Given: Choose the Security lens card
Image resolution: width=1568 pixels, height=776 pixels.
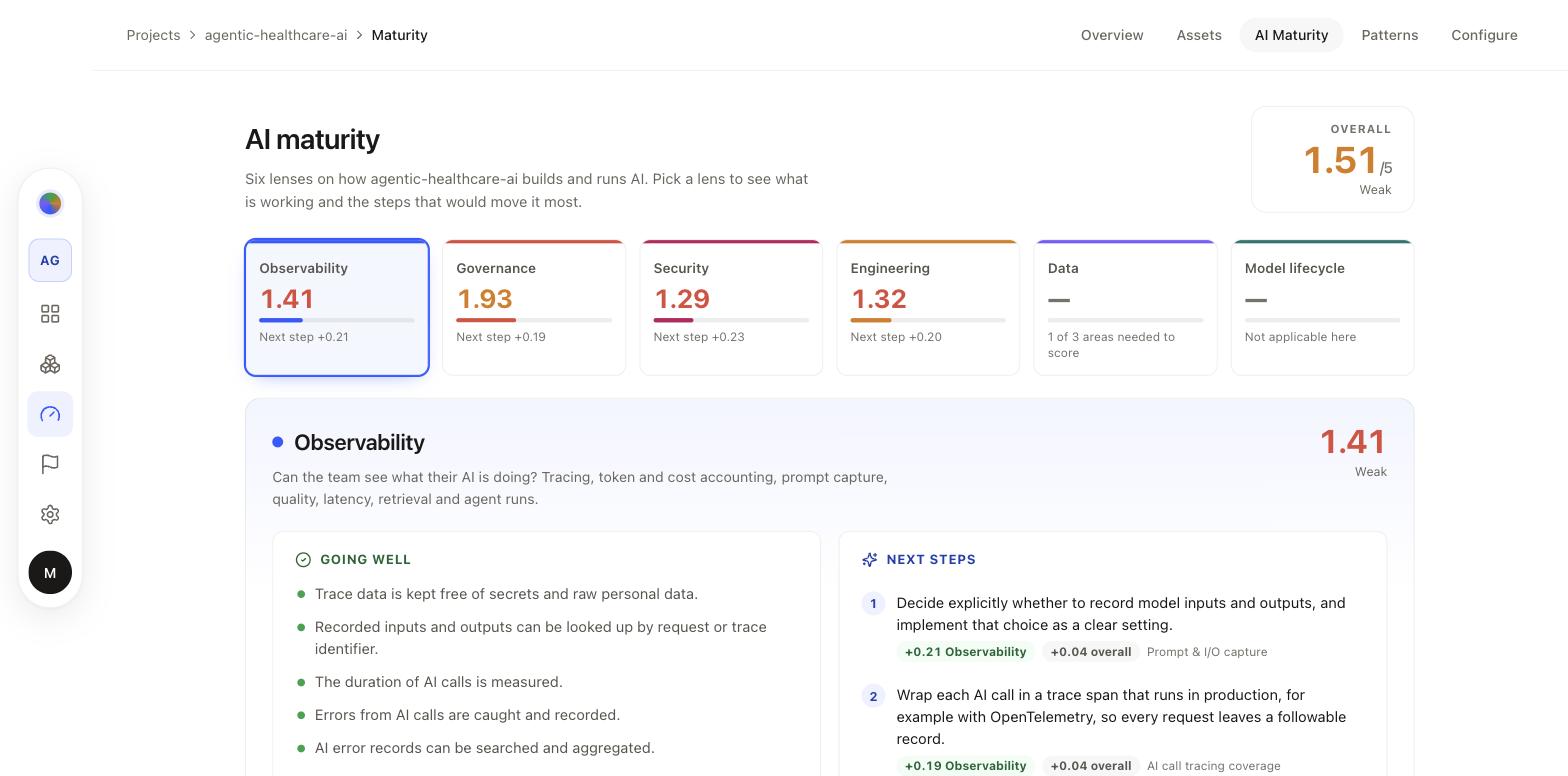Looking at the screenshot, I should pyautogui.click(x=731, y=308).
